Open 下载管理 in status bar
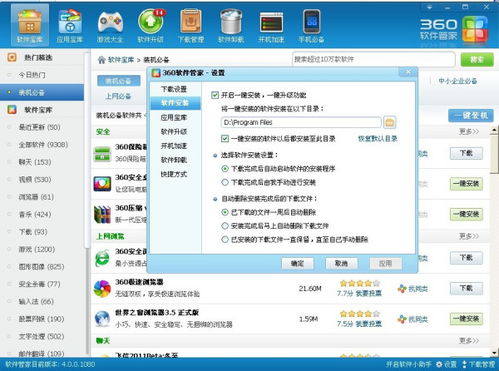Image resolution: width=499 pixels, height=371 pixels. point(479,364)
